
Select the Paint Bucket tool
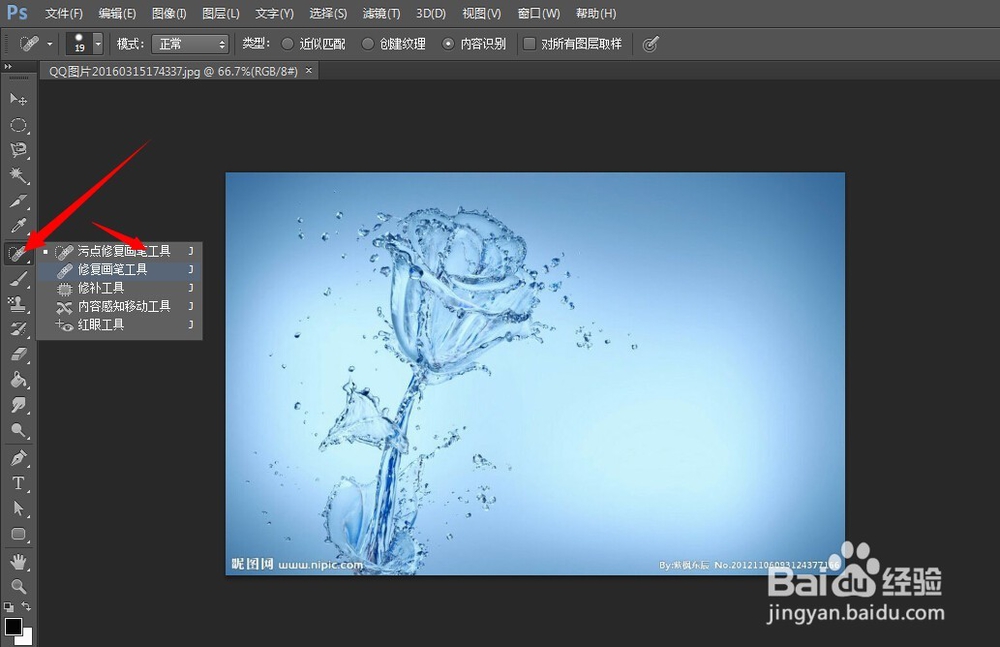pyautogui.click(x=18, y=380)
